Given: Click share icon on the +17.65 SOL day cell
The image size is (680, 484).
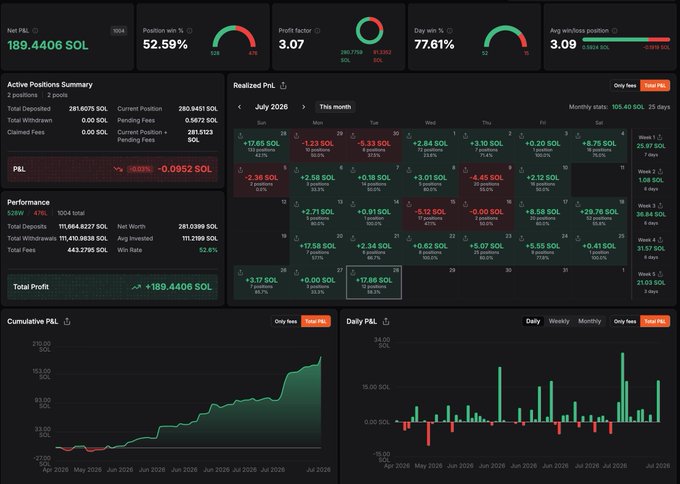Looking at the screenshot, I should (240, 136).
